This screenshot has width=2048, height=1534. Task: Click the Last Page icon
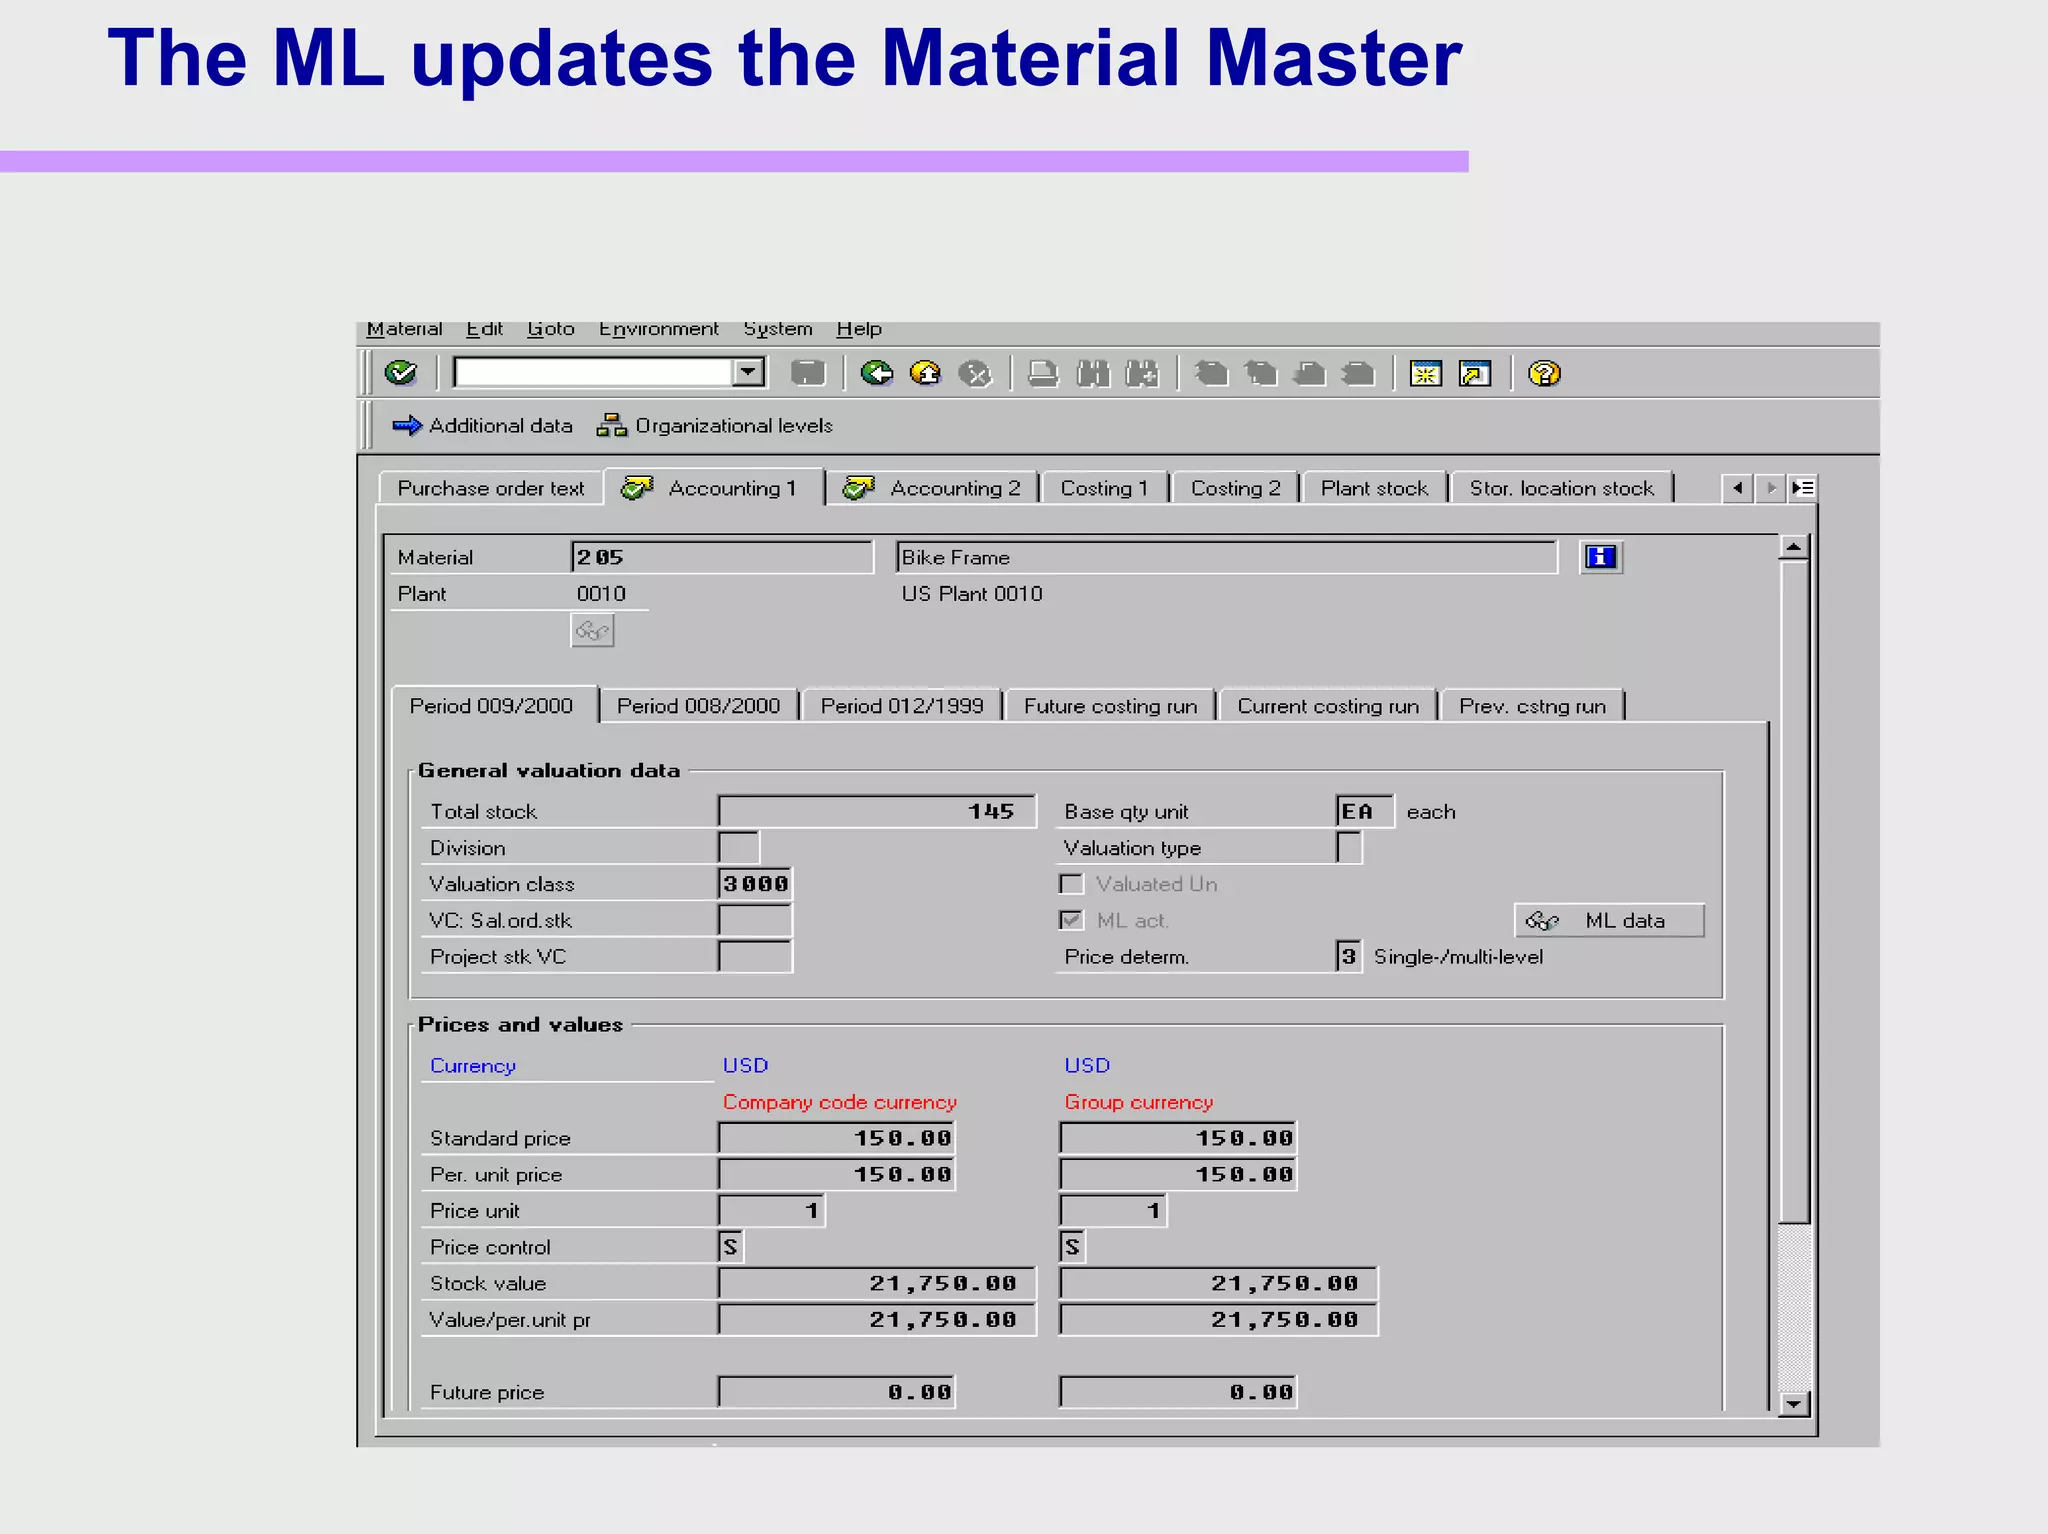[x=1358, y=373]
